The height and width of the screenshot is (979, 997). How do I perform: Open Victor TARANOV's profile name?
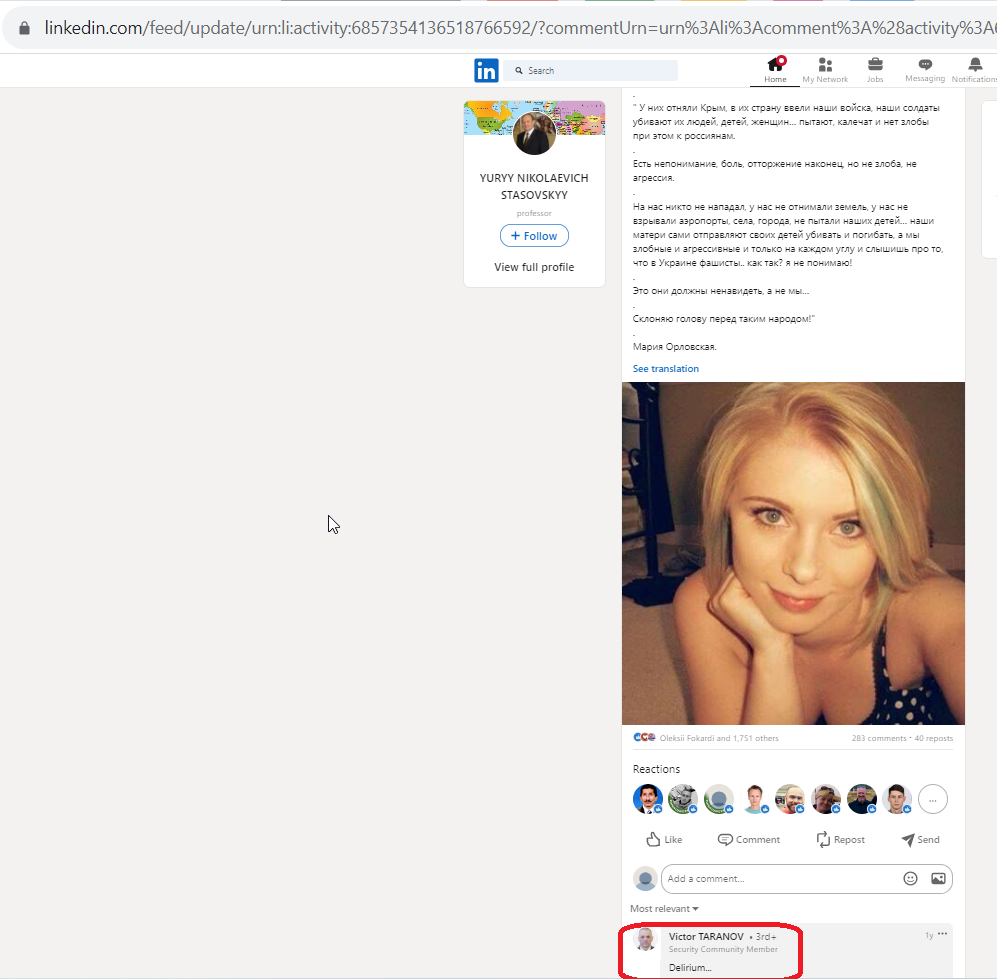coord(706,936)
